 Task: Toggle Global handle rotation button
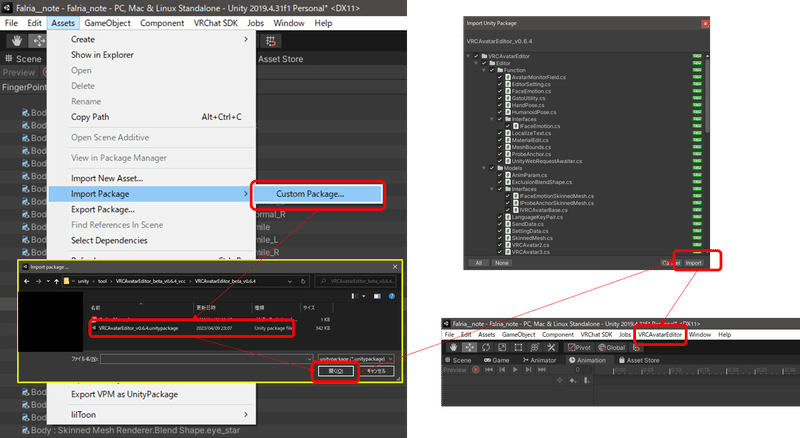click(x=612, y=348)
